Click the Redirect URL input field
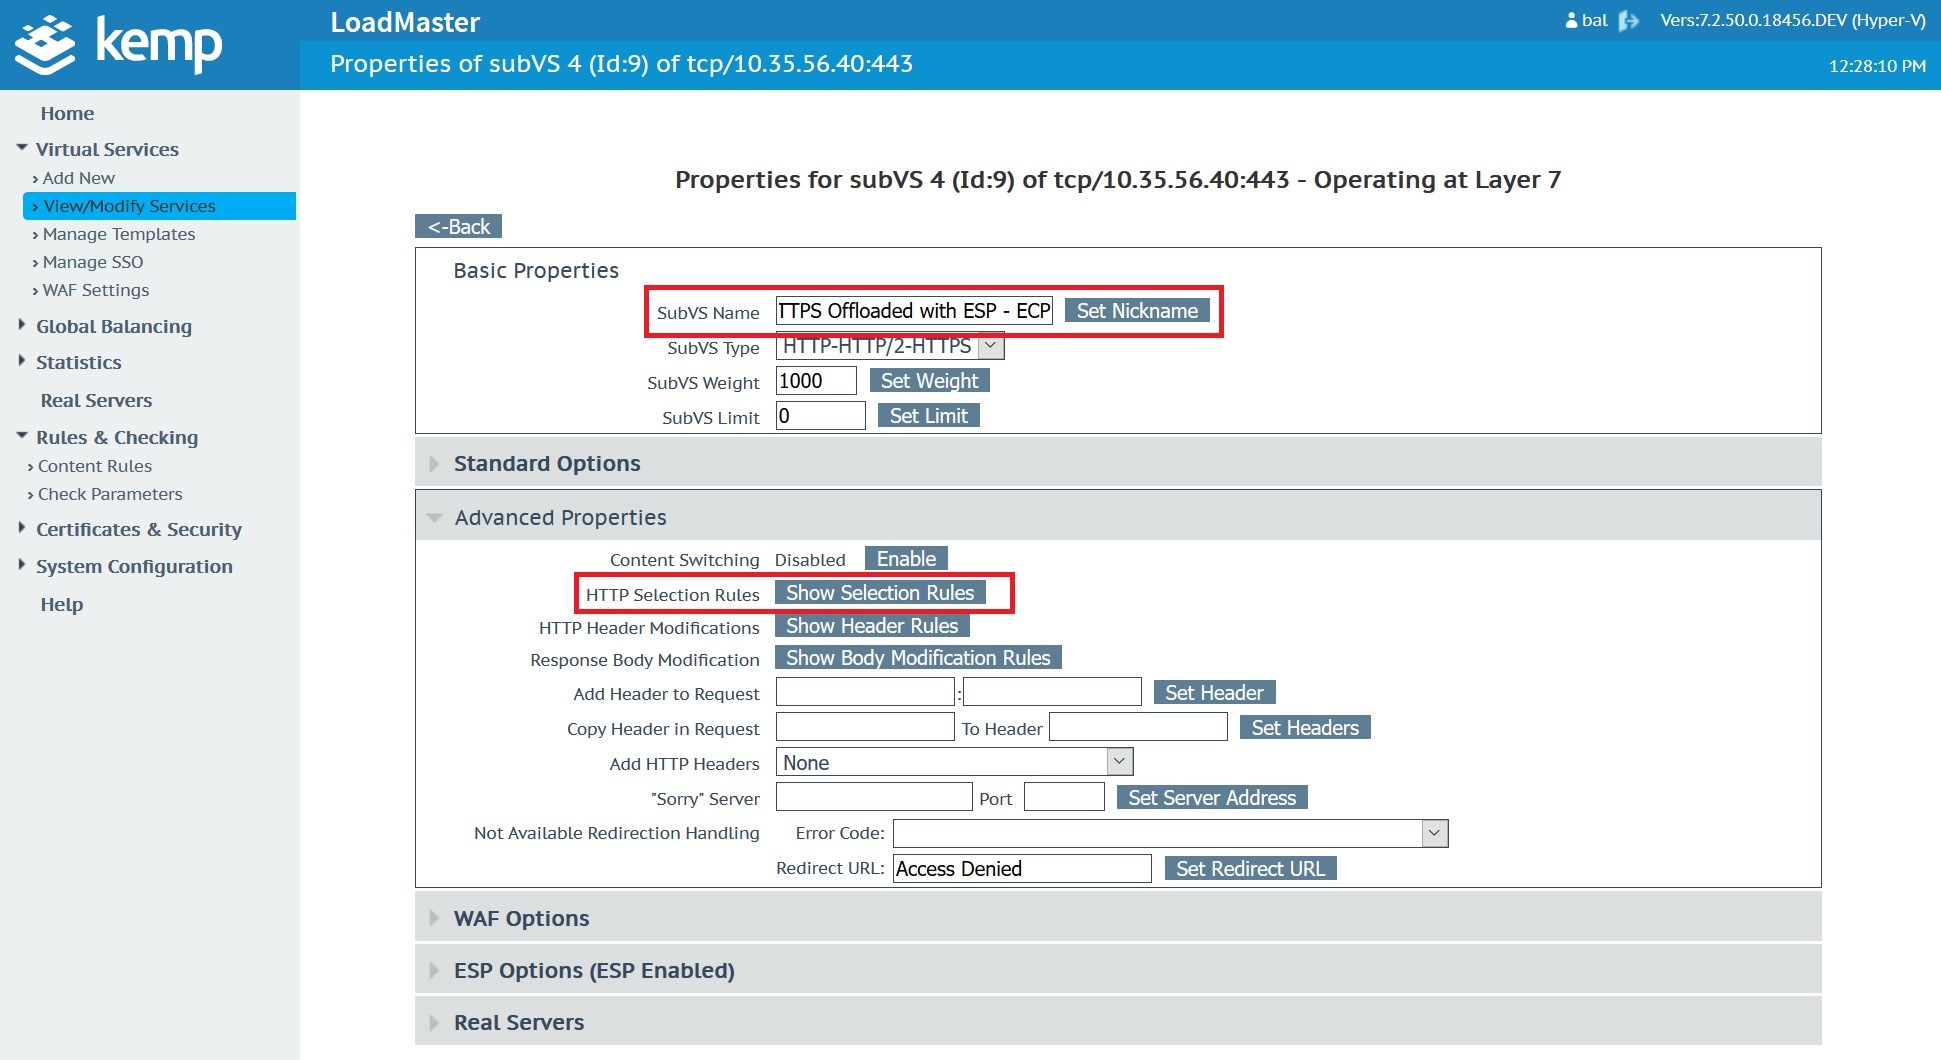Viewport: 1941px width, 1060px height. point(1021,869)
